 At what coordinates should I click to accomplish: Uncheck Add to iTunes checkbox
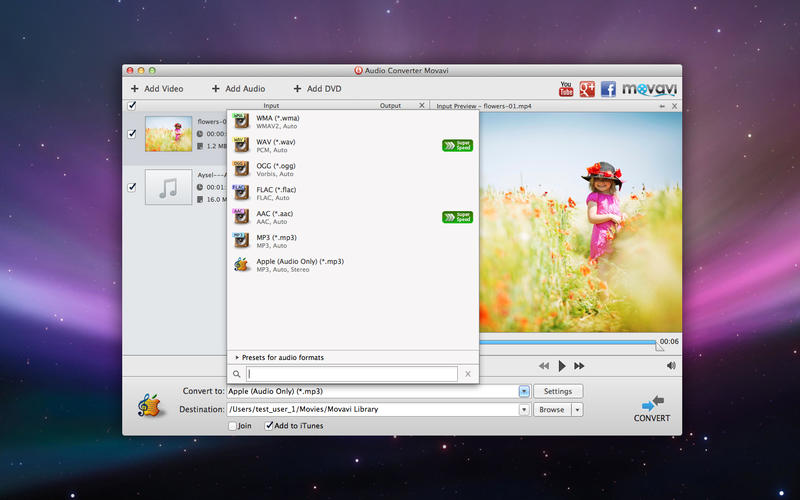[x=269, y=426]
